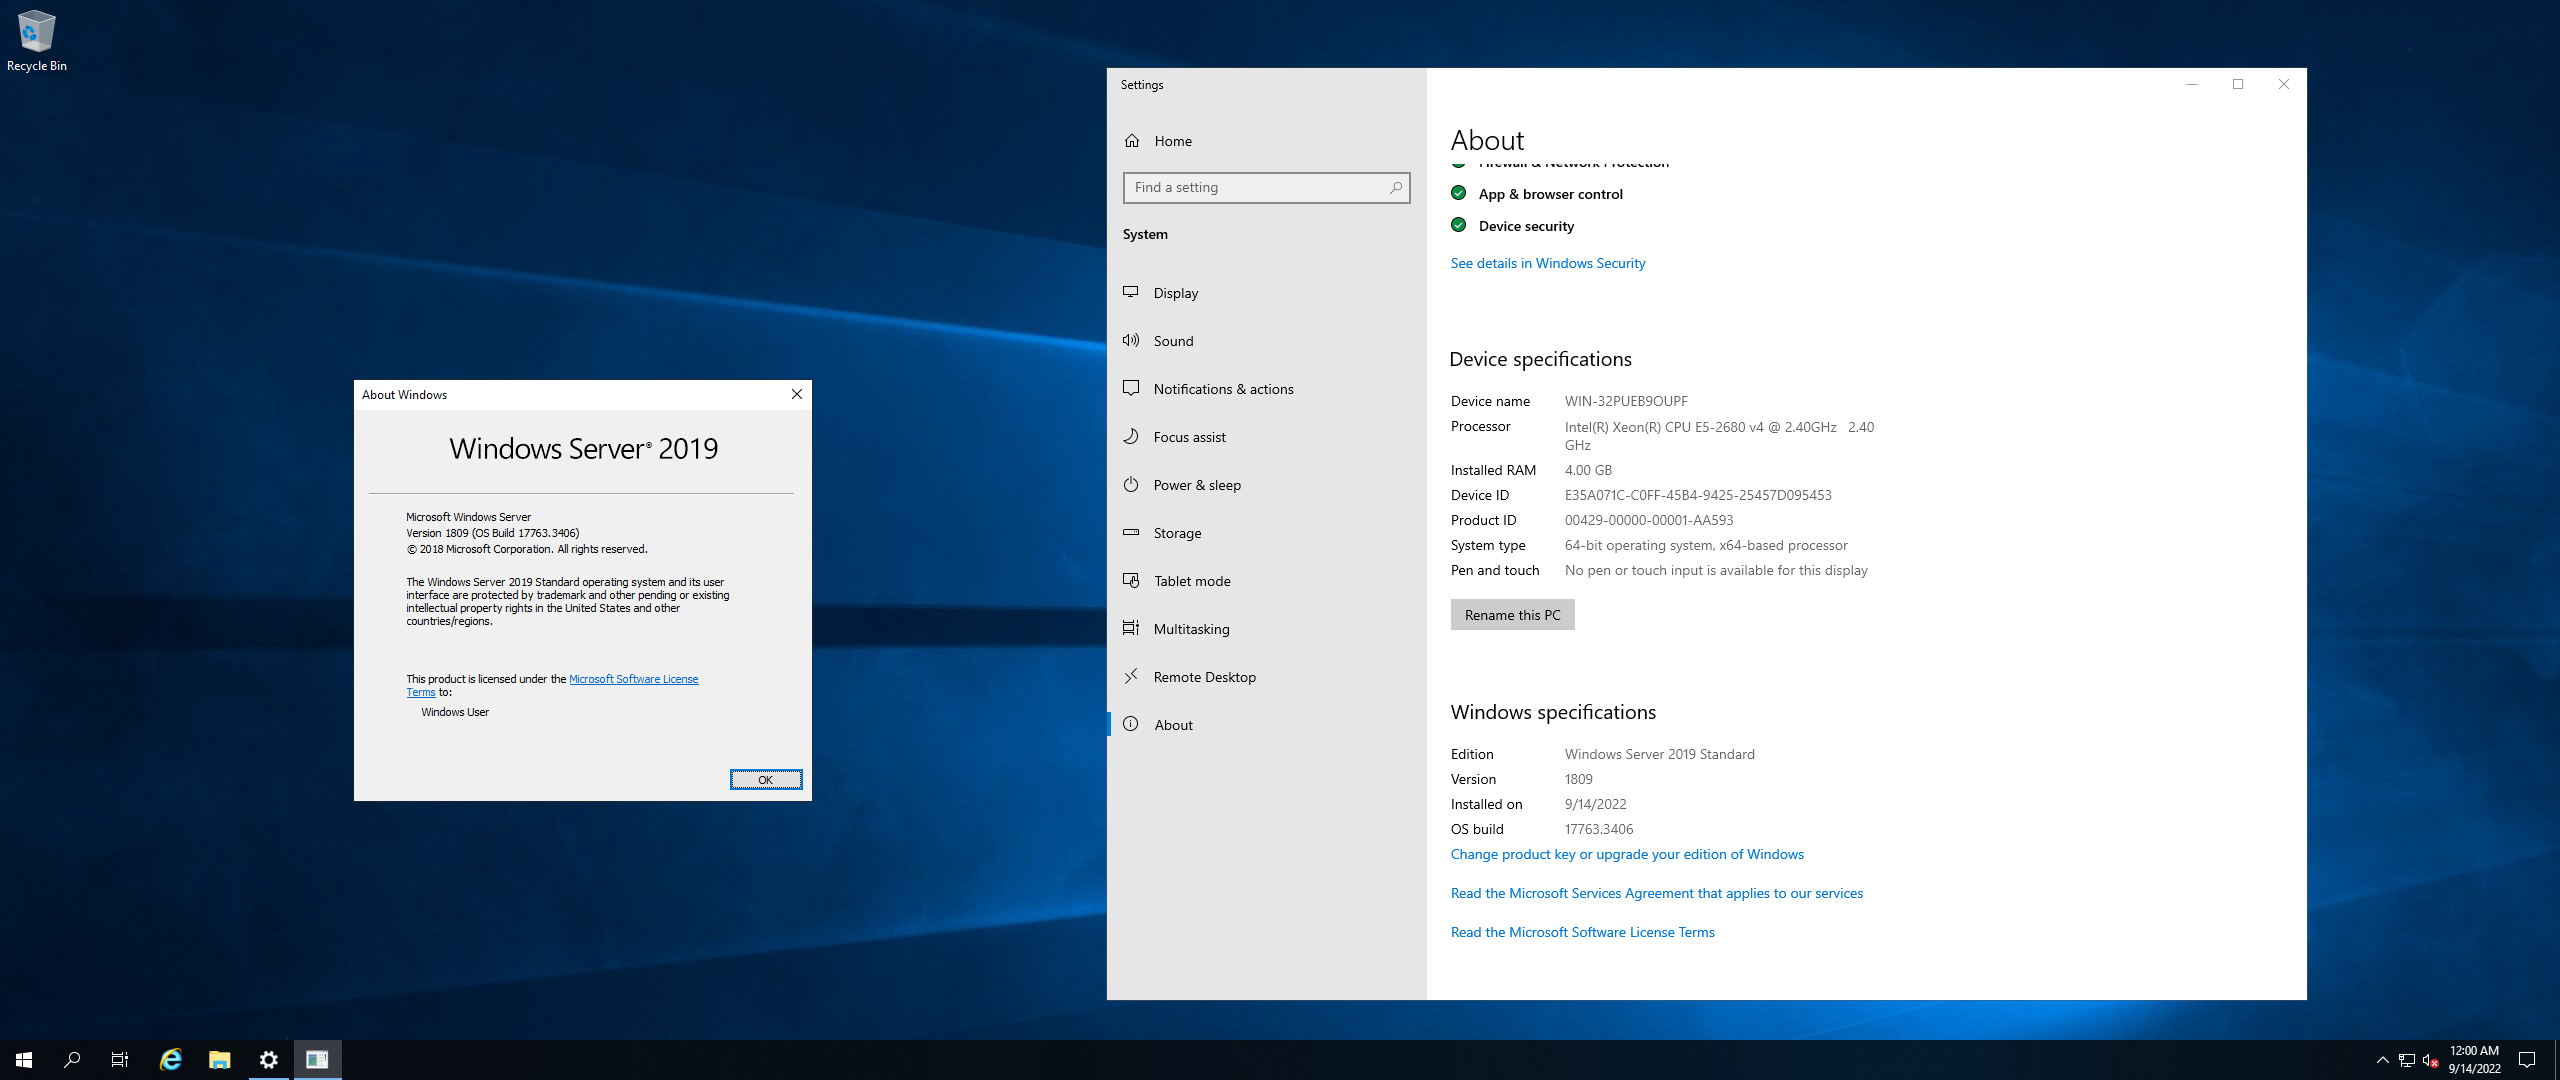2560x1080 pixels.
Task: Select the Multitasking icon
Action: point(1131,628)
